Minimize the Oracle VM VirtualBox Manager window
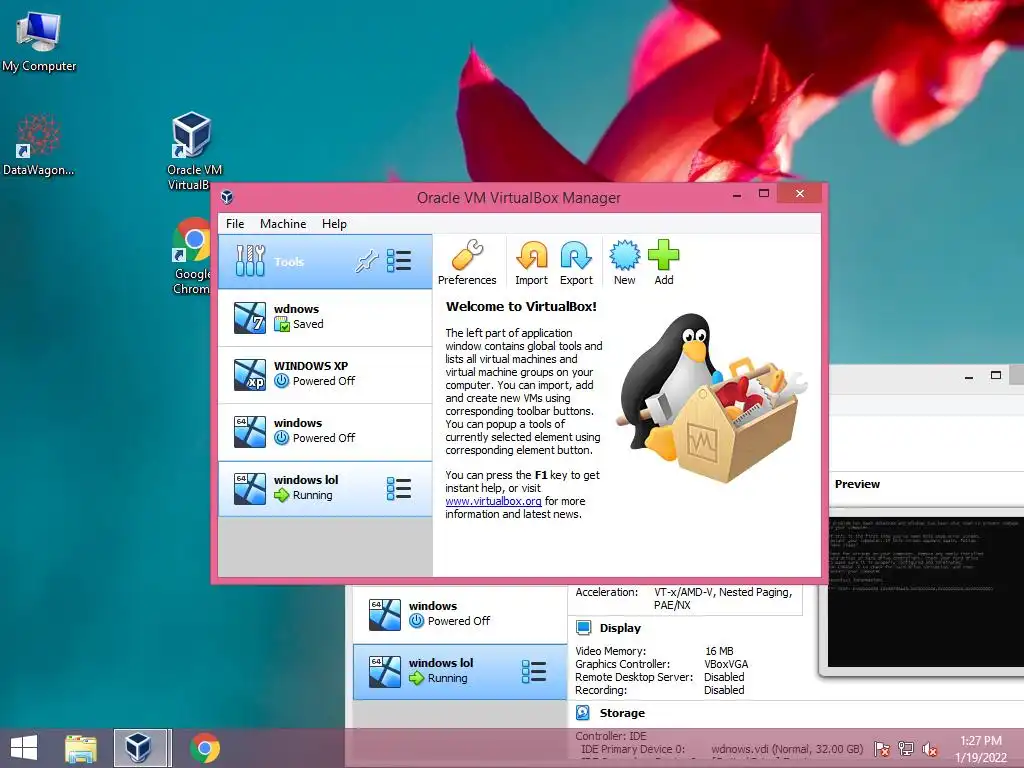This screenshot has height=768, width=1024. (x=737, y=195)
